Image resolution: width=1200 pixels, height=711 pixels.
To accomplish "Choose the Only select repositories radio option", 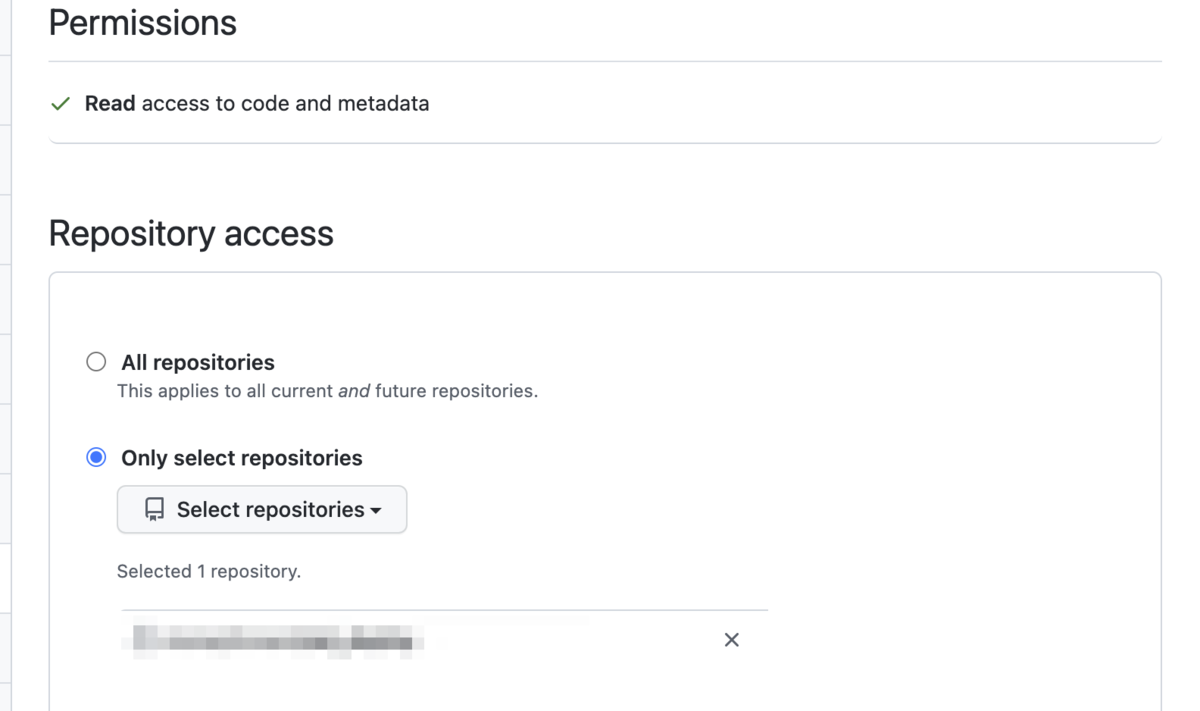I will click(x=96, y=458).
